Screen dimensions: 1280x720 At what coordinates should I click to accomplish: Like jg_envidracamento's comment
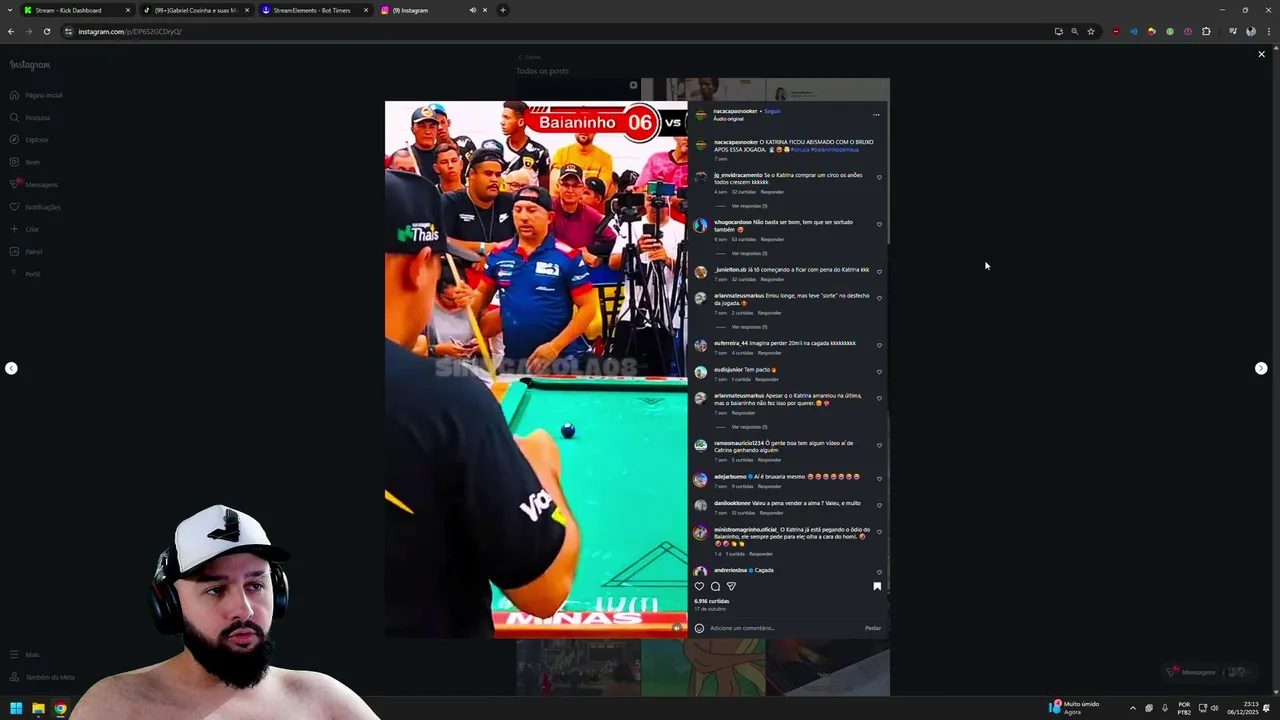(879, 177)
